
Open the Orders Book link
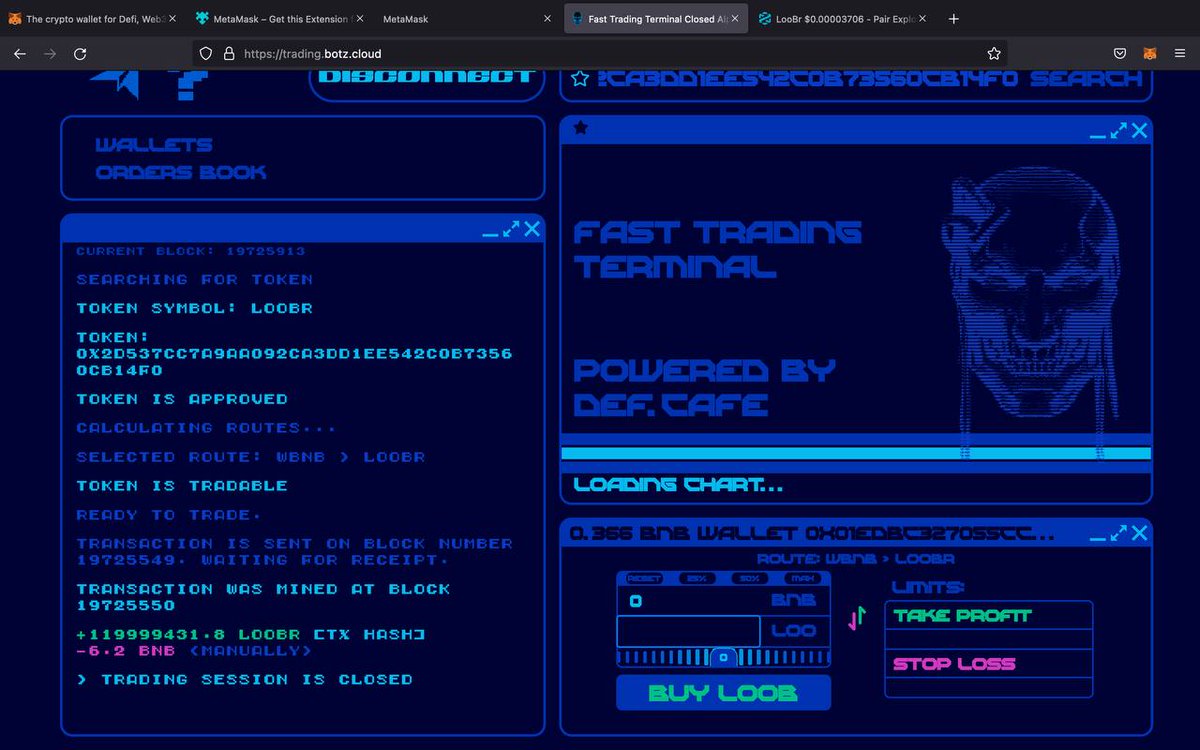181,172
